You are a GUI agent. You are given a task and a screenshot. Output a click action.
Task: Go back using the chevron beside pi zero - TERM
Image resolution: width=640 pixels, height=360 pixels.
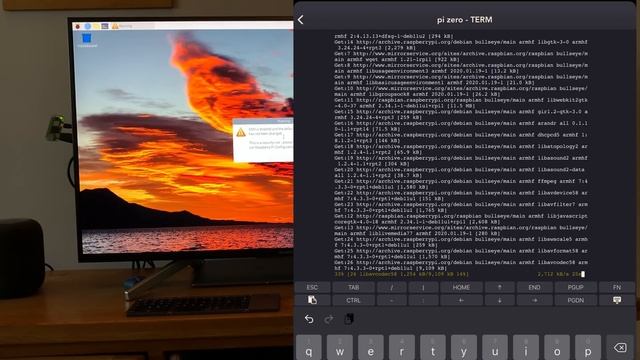click(x=301, y=20)
